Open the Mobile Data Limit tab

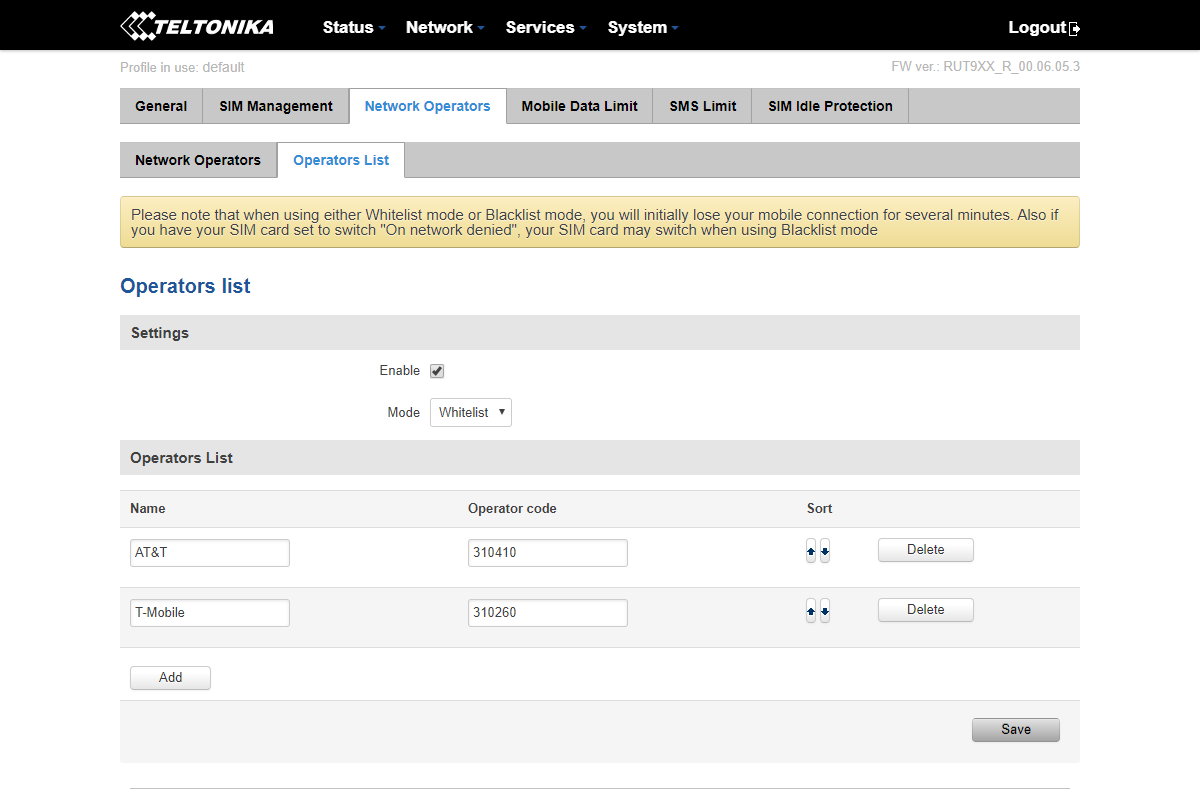(579, 106)
